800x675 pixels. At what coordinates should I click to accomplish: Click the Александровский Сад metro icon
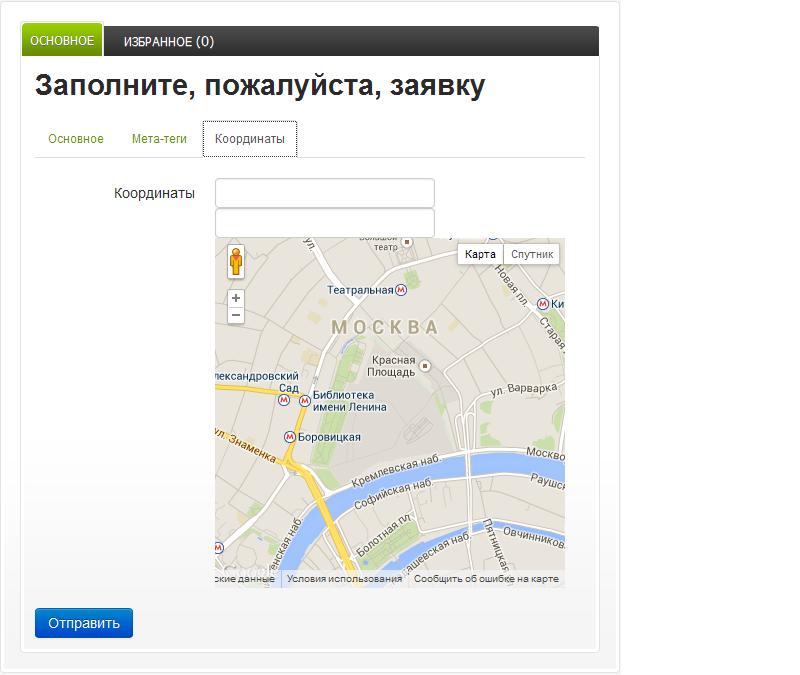click(x=284, y=400)
